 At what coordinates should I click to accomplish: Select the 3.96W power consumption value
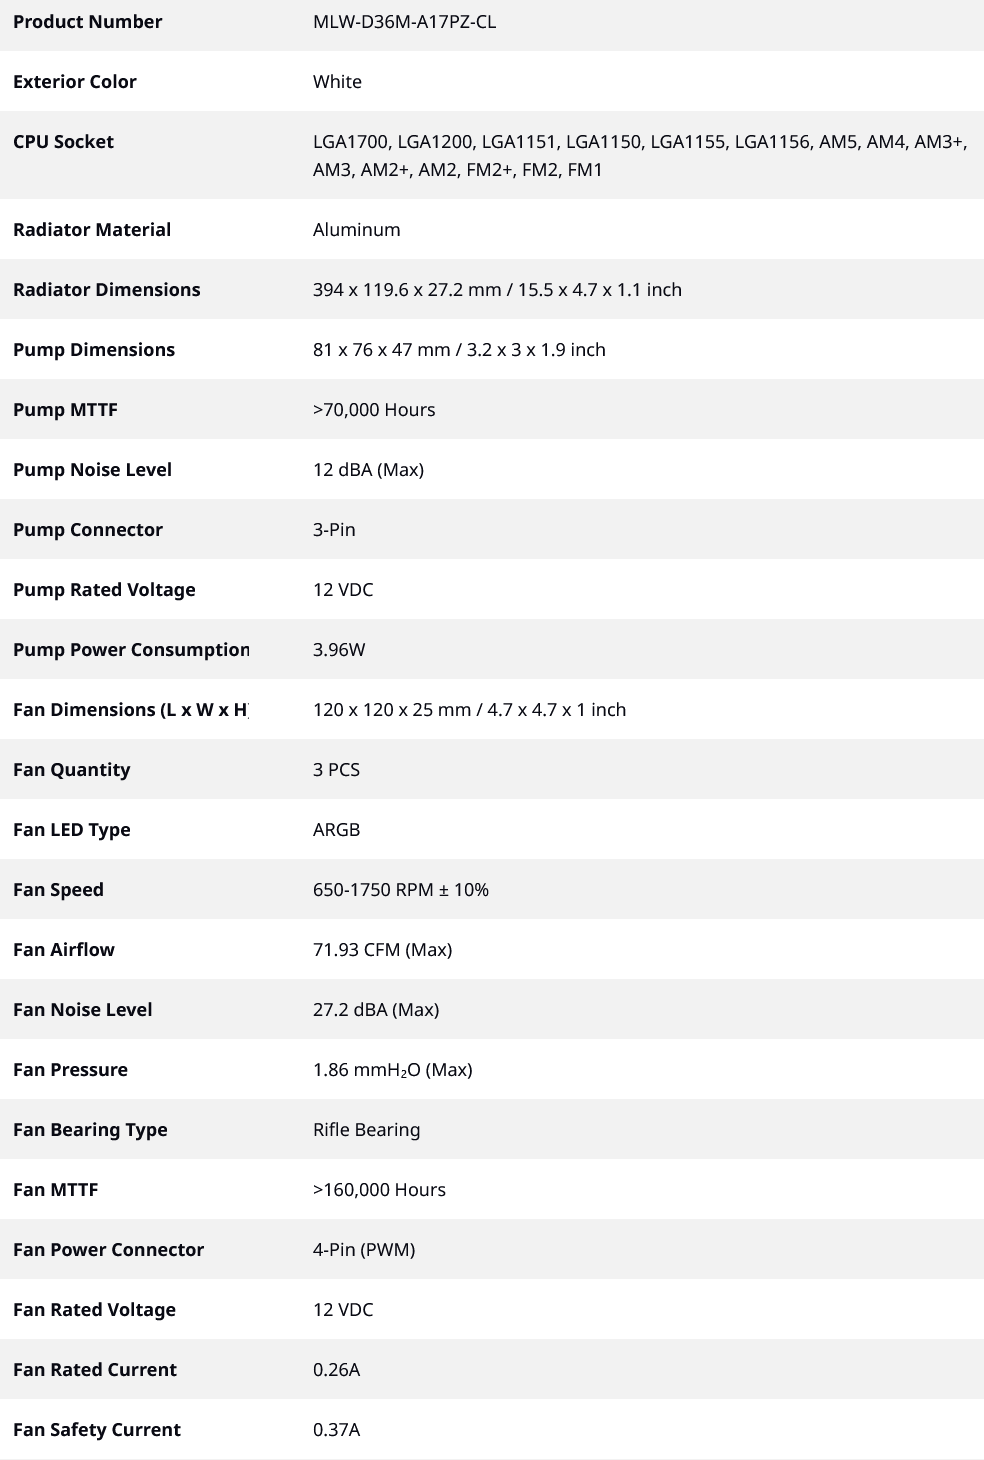tap(339, 649)
